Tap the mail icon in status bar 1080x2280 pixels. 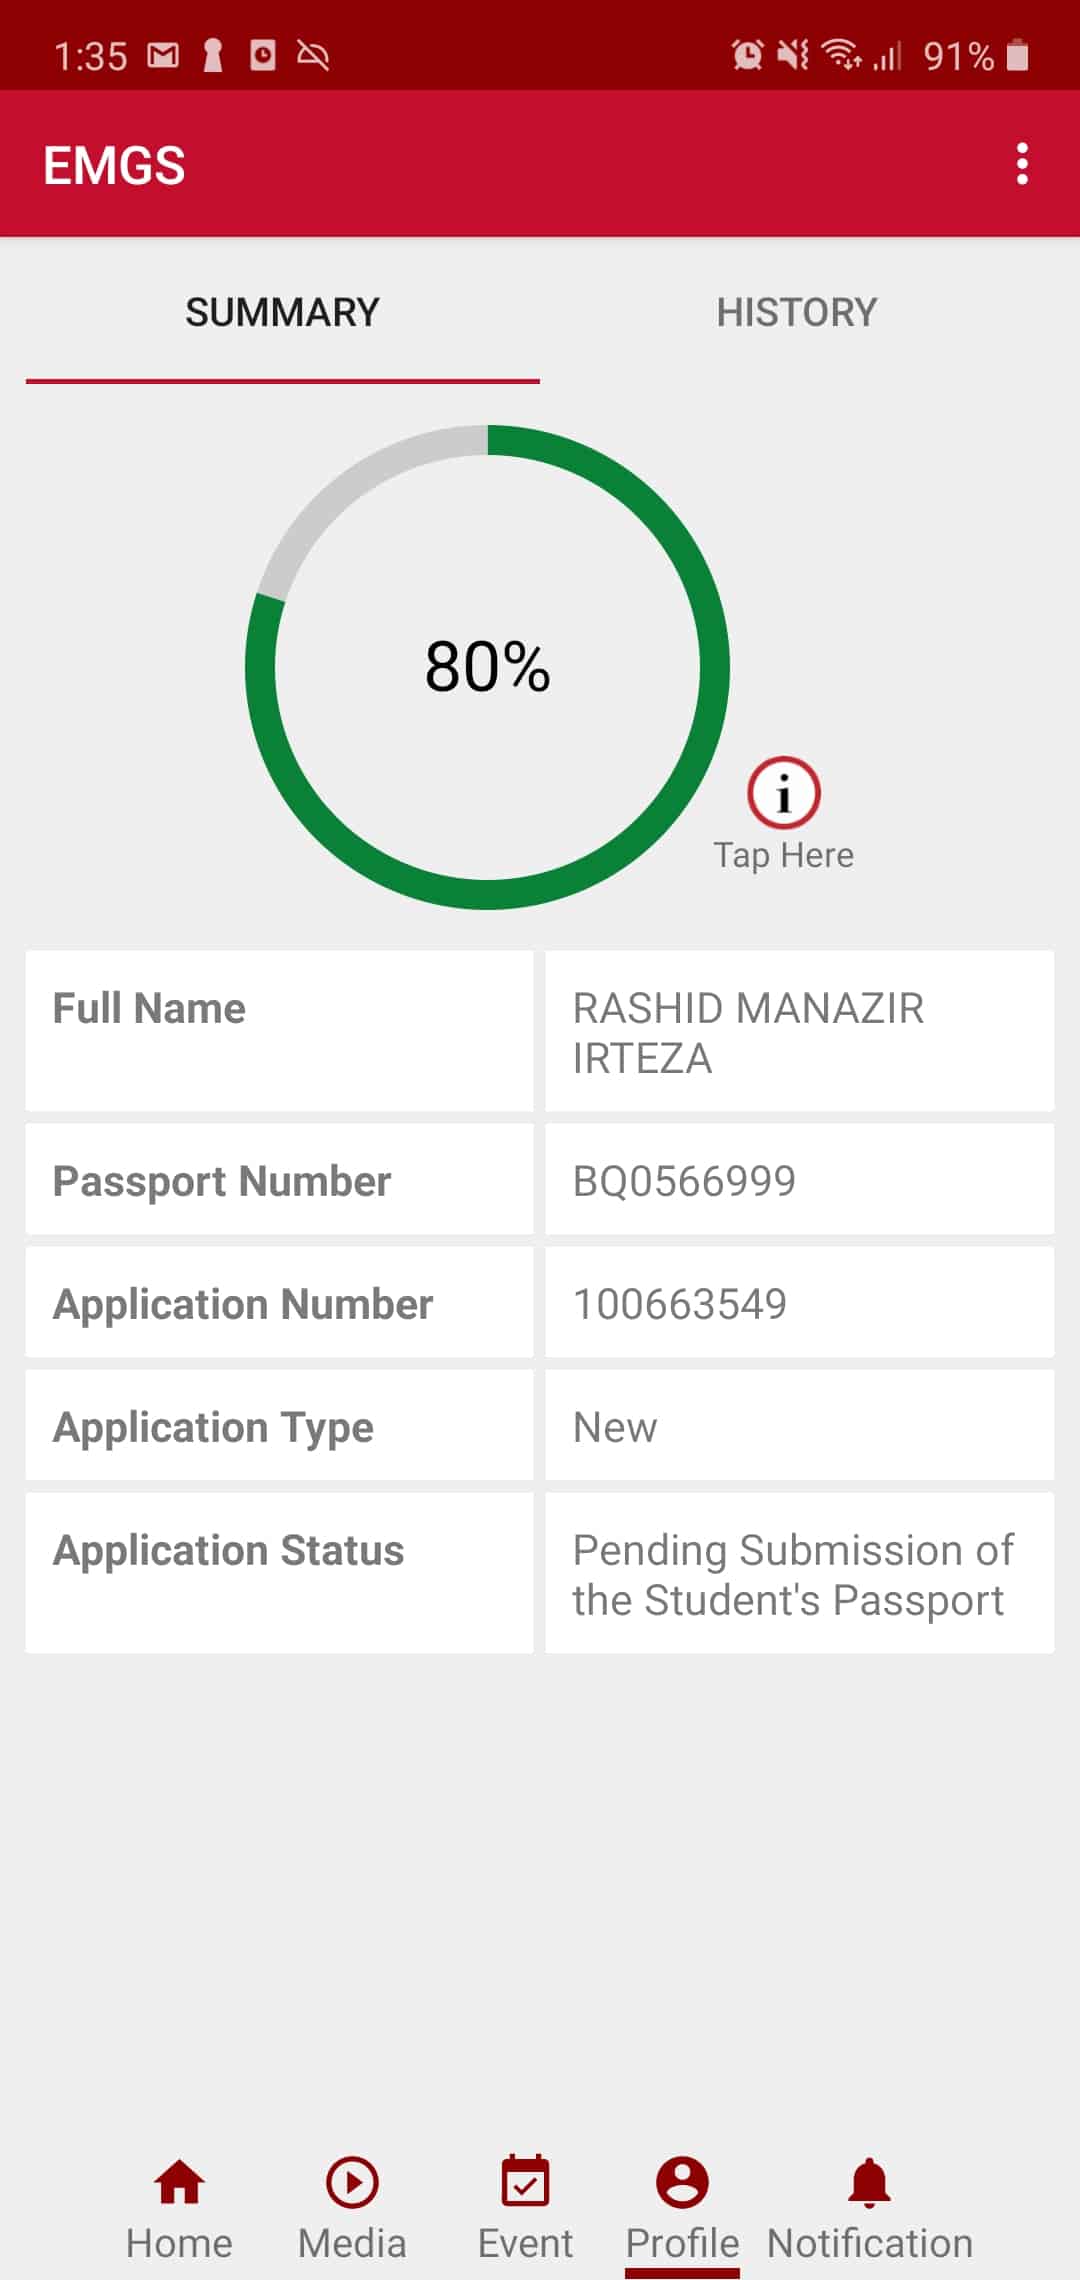[x=163, y=55]
